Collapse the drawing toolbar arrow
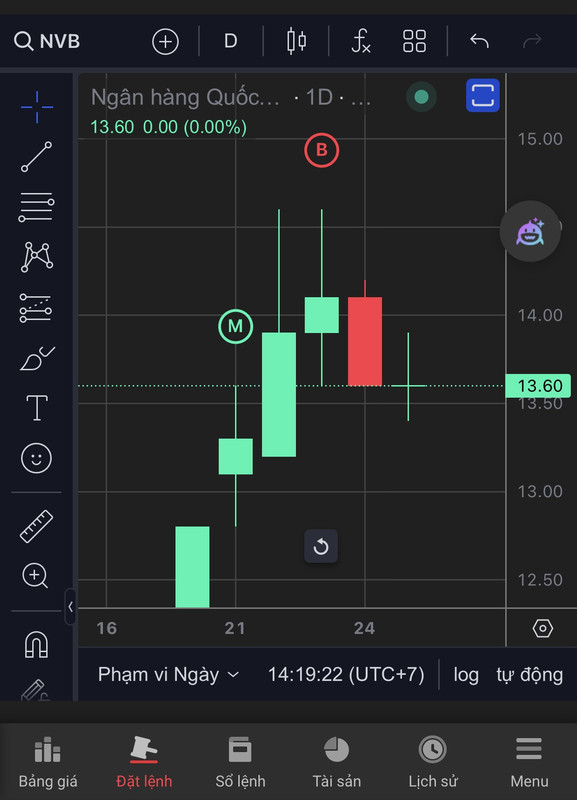The image size is (577, 800). point(70,607)
